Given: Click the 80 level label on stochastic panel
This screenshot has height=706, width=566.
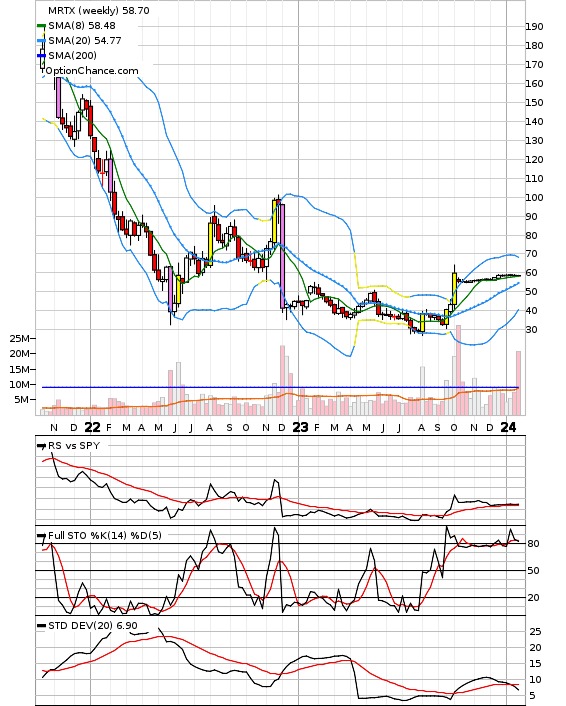Looking at the screenshot, I should tap(533, 543).
